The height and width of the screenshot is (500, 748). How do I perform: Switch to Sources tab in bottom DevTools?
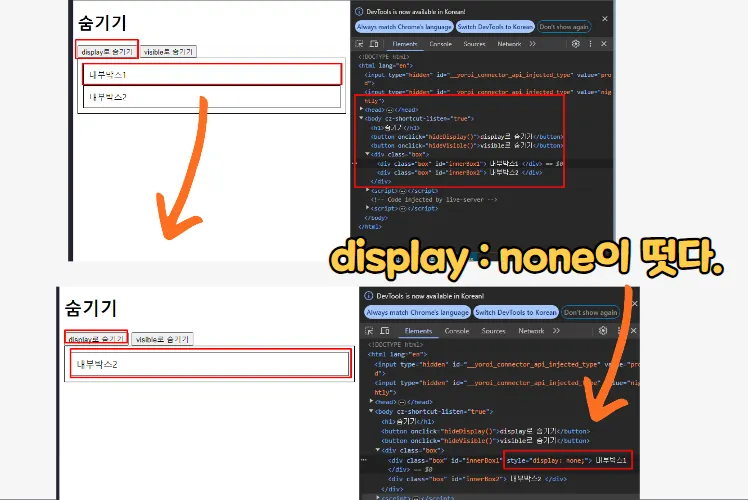pos(493,331)
